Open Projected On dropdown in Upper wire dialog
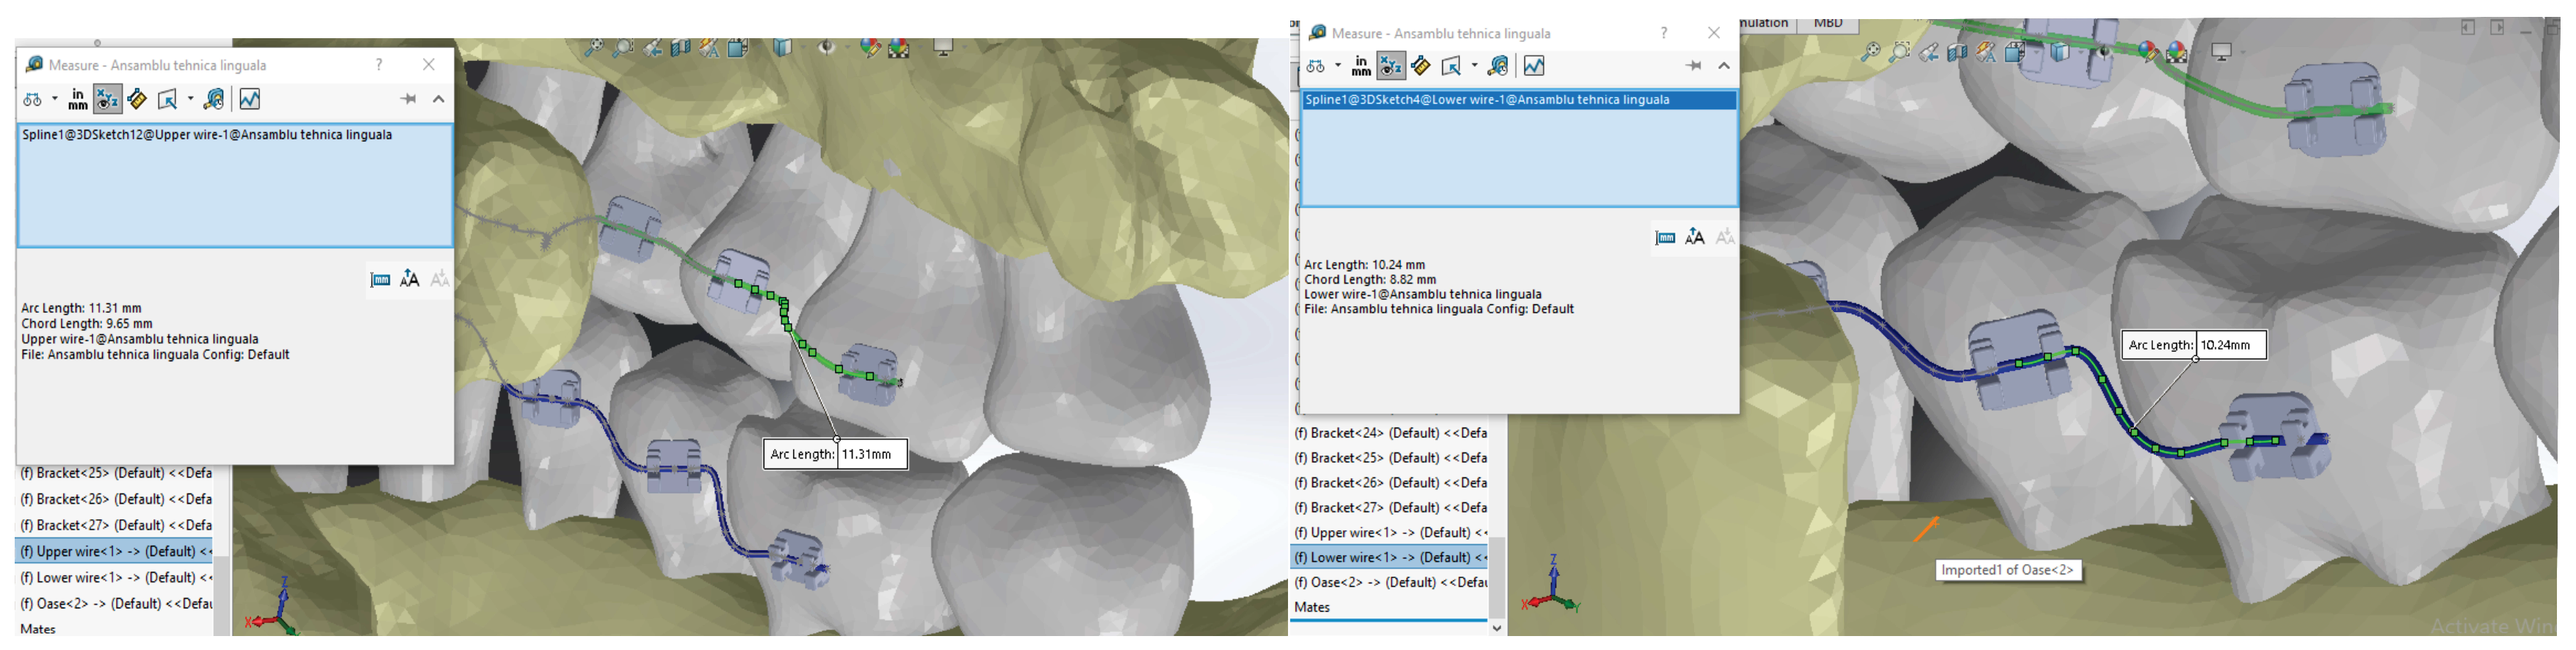Viewport: 2576px width, 650px height. pyautogui.click(x=190, y=99)
